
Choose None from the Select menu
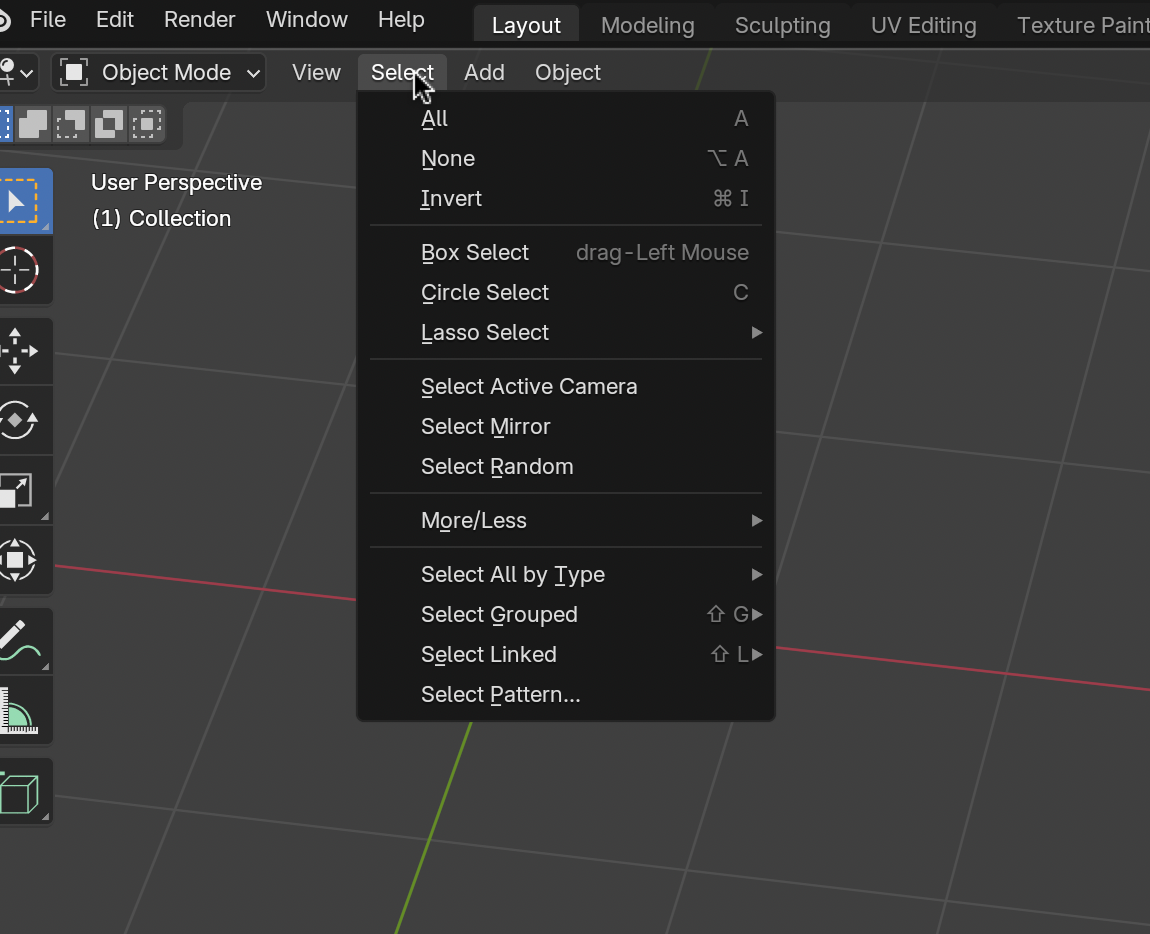[566, 158]
